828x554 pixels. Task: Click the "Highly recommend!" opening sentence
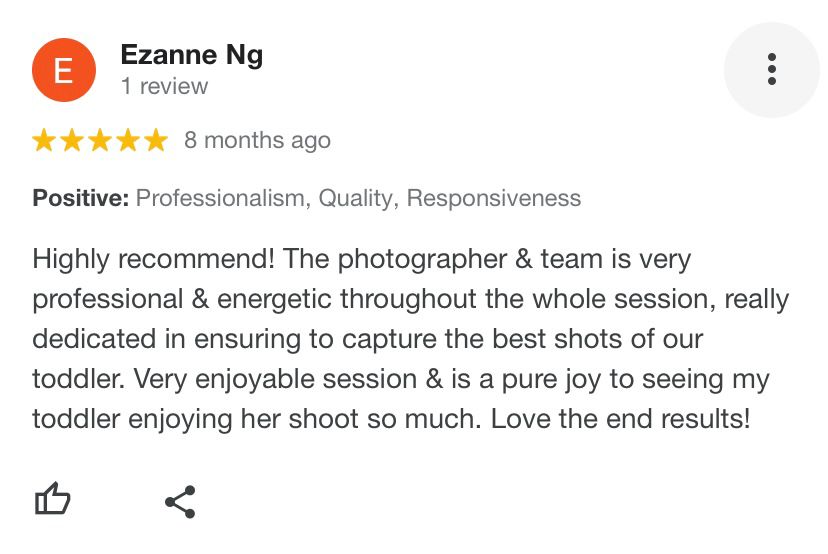click(x=153, y=259)
